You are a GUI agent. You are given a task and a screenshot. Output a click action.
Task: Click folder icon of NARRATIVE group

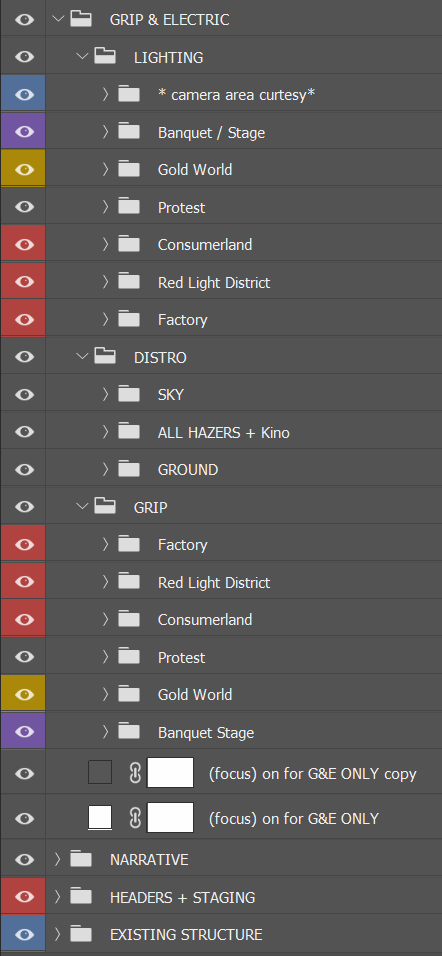point(80,859)
